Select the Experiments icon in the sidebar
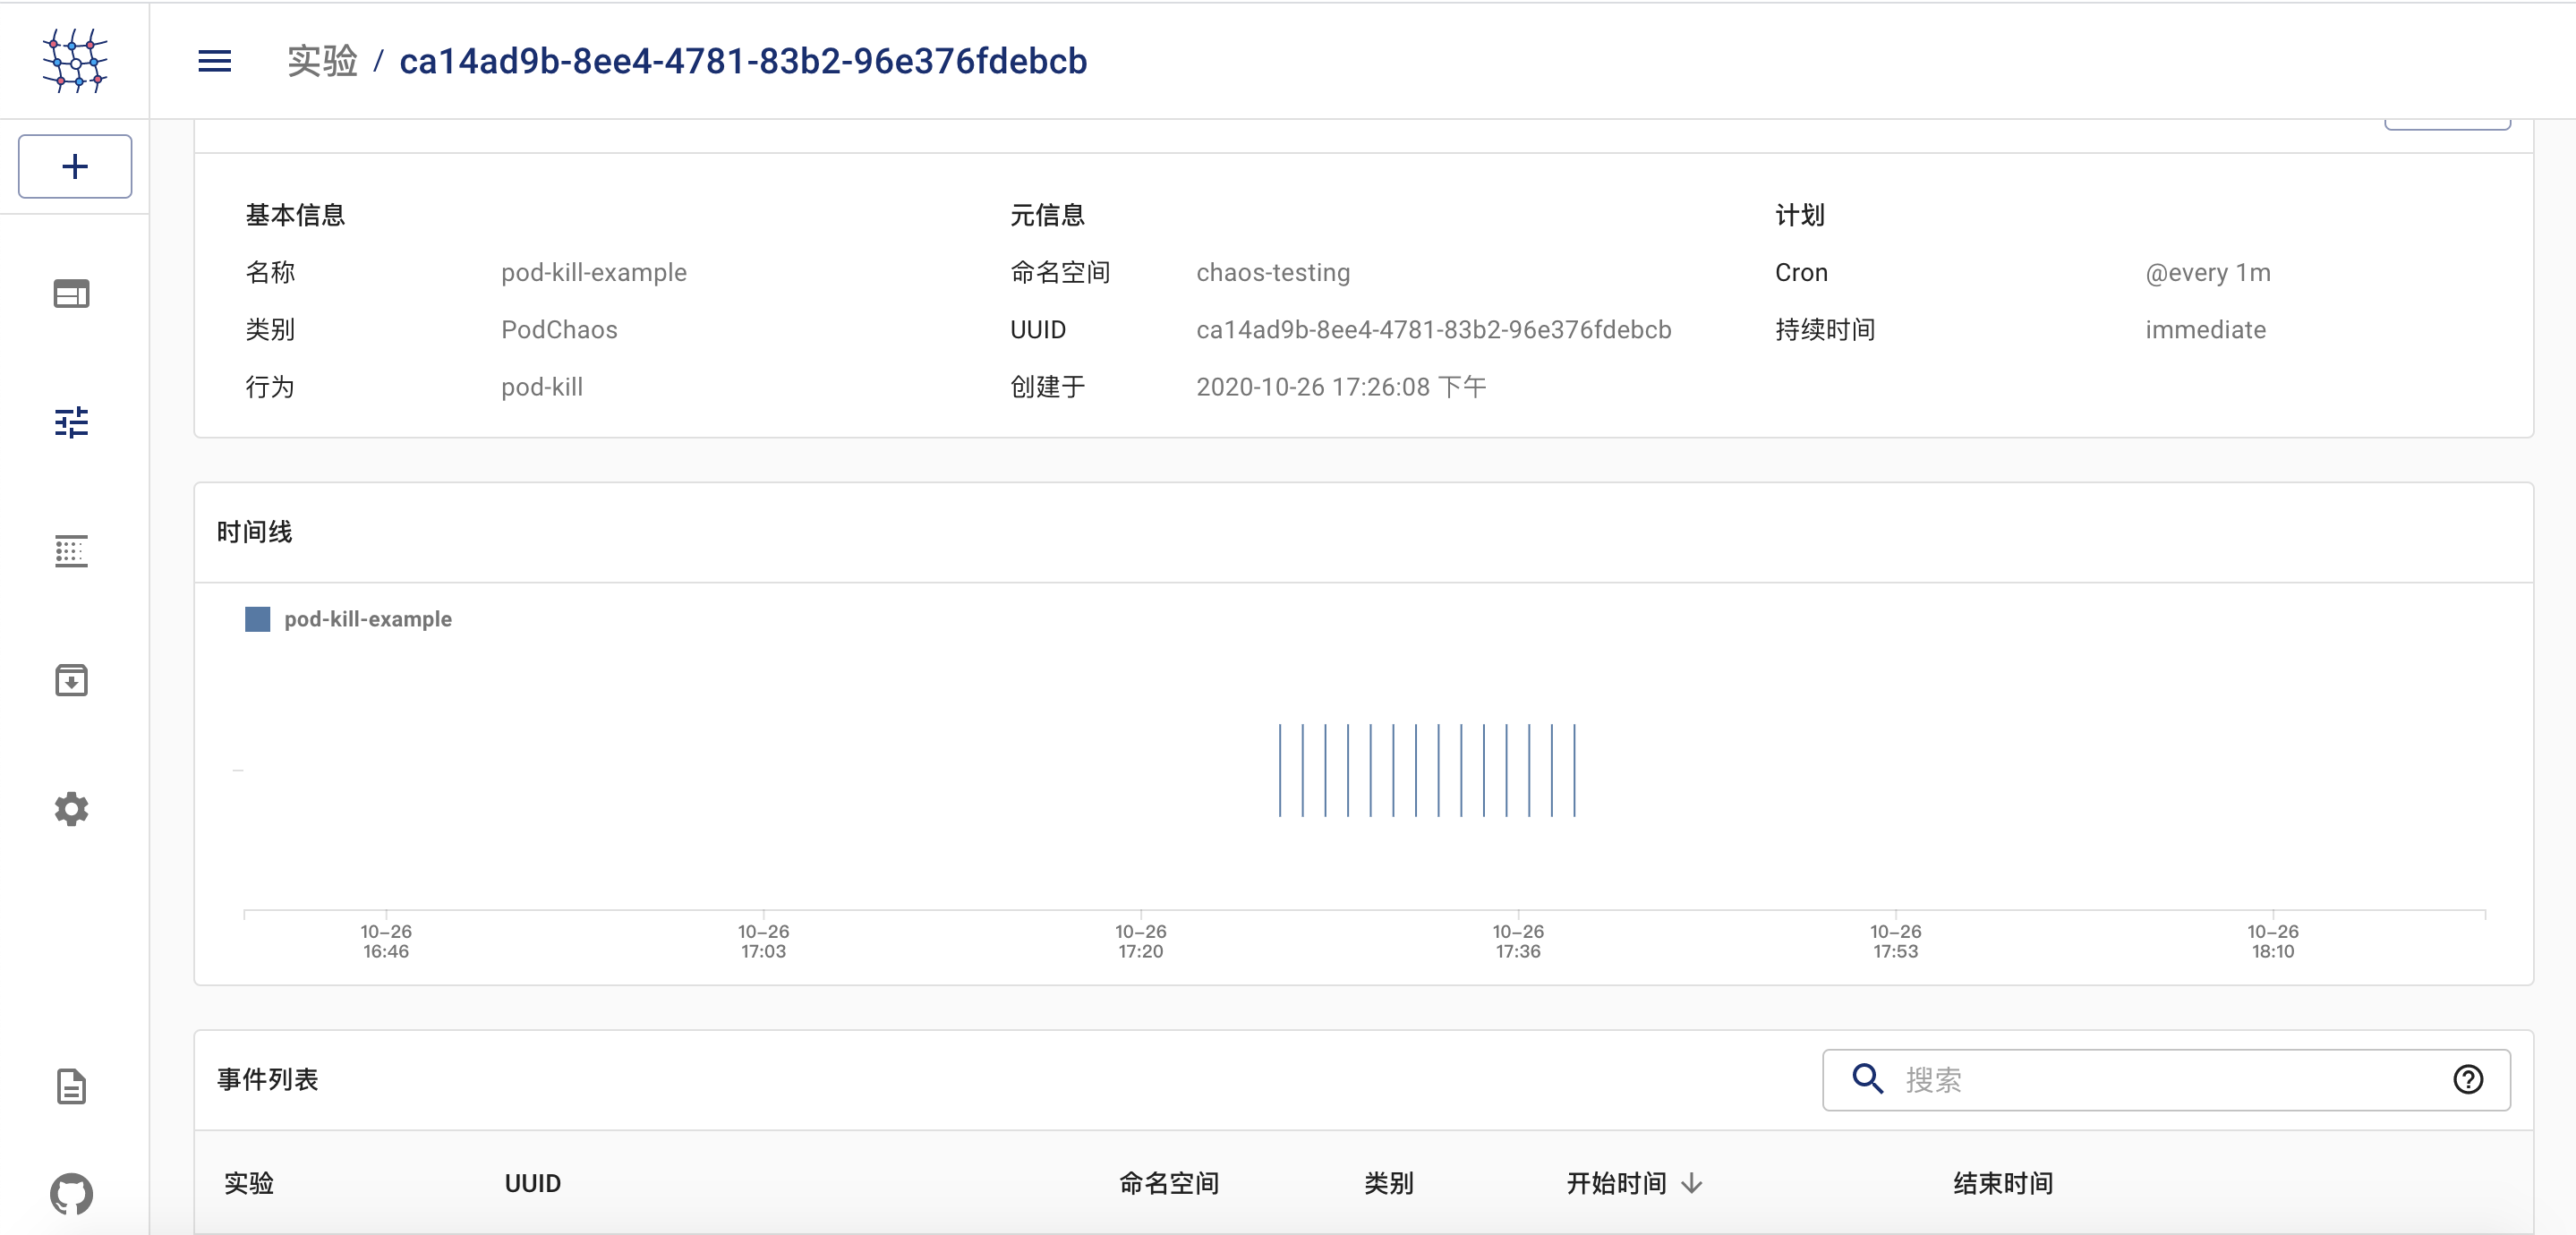 [x=70, y=422]
